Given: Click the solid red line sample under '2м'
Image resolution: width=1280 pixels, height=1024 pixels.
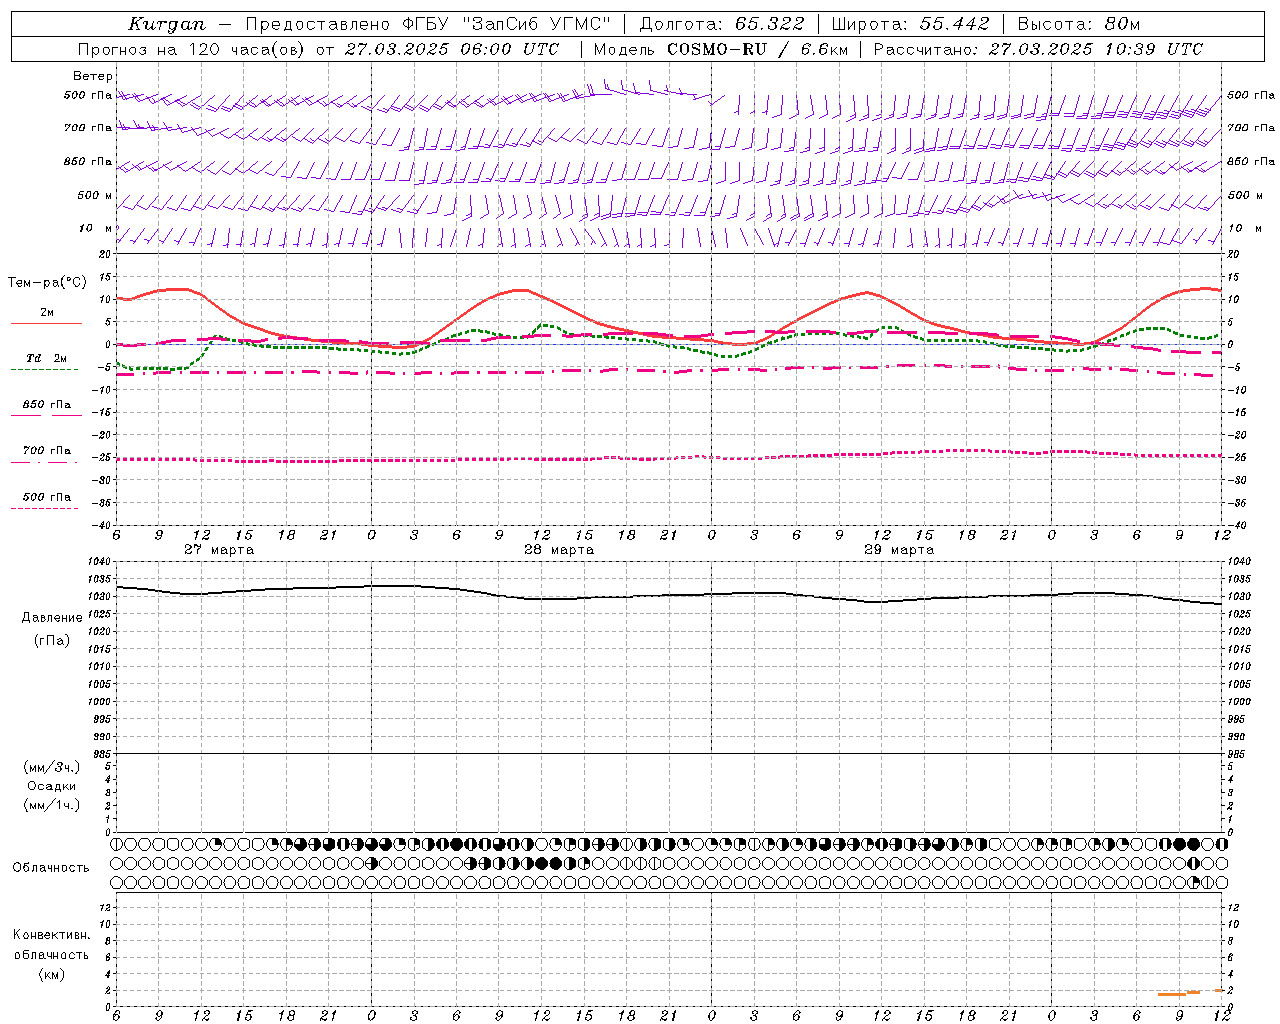Looking at the screenshot, I should (x=45, y=324).
